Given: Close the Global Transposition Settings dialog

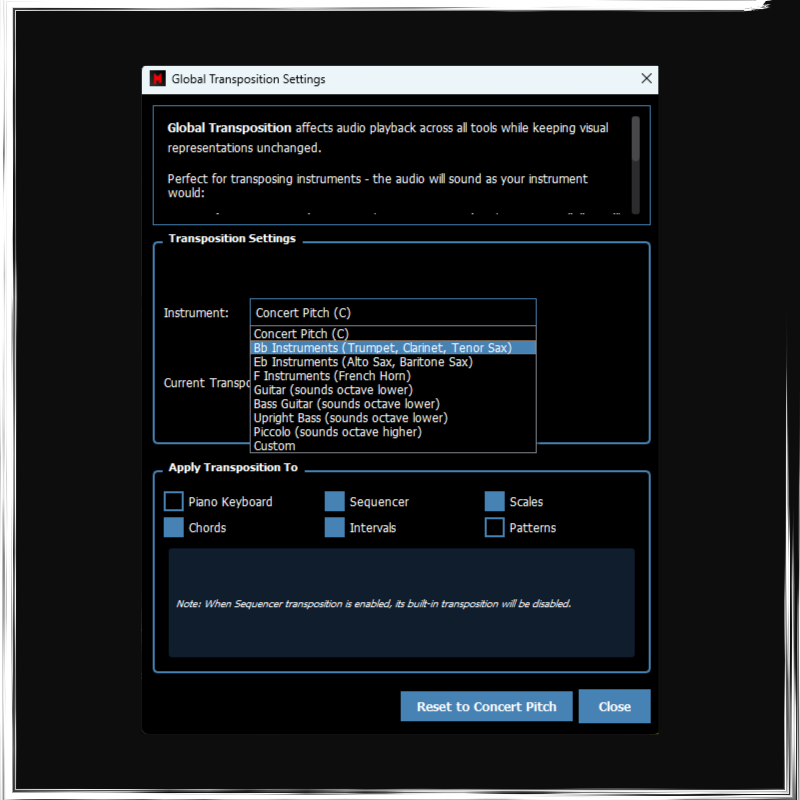Looking at the screenshot, I should pos(646,79).
